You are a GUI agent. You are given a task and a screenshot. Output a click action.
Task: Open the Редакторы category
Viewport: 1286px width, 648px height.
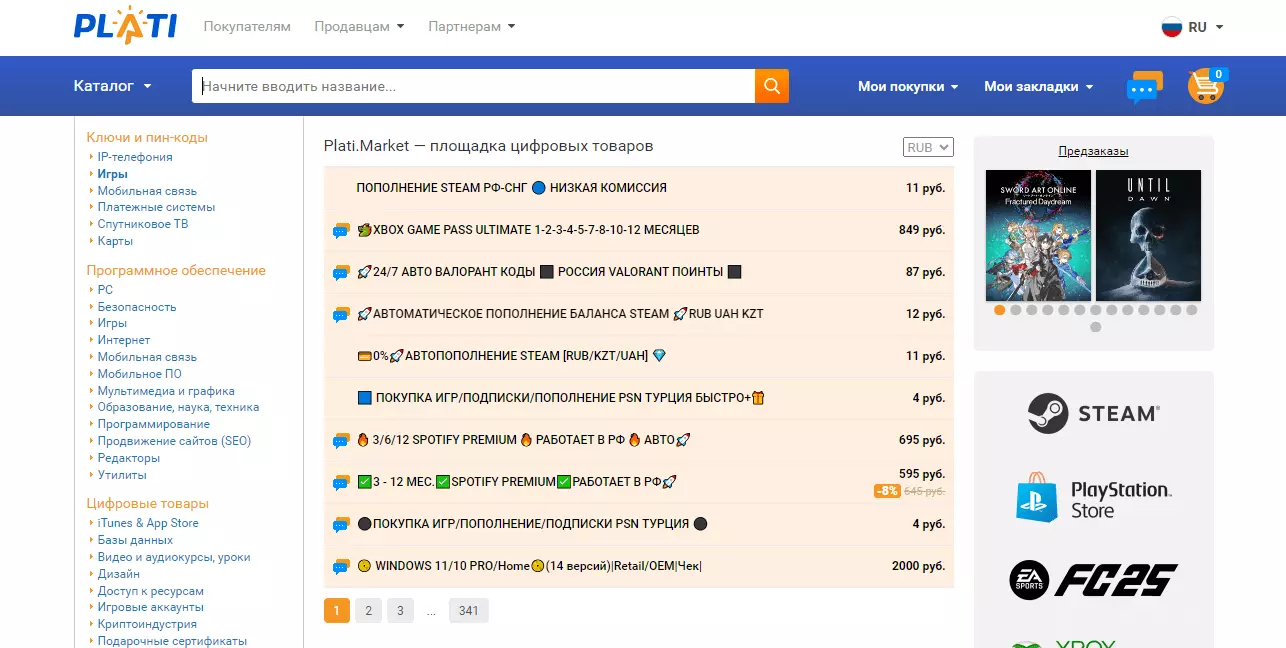point(129,458)
